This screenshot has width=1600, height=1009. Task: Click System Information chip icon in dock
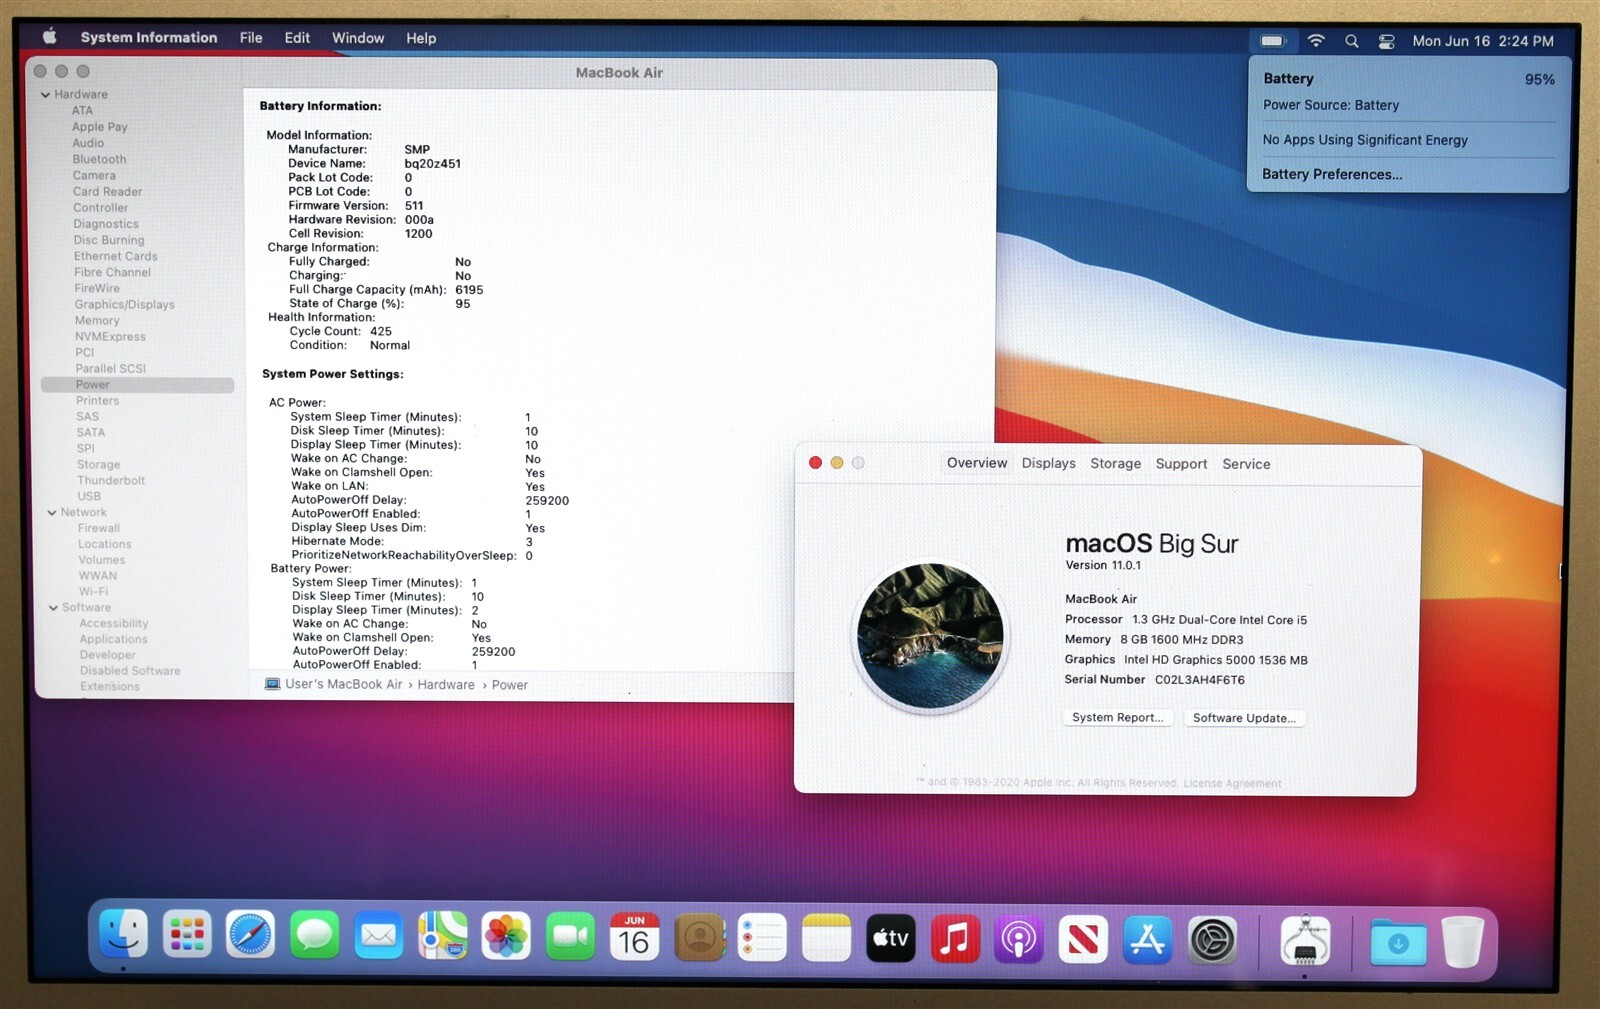point(1305,940)
